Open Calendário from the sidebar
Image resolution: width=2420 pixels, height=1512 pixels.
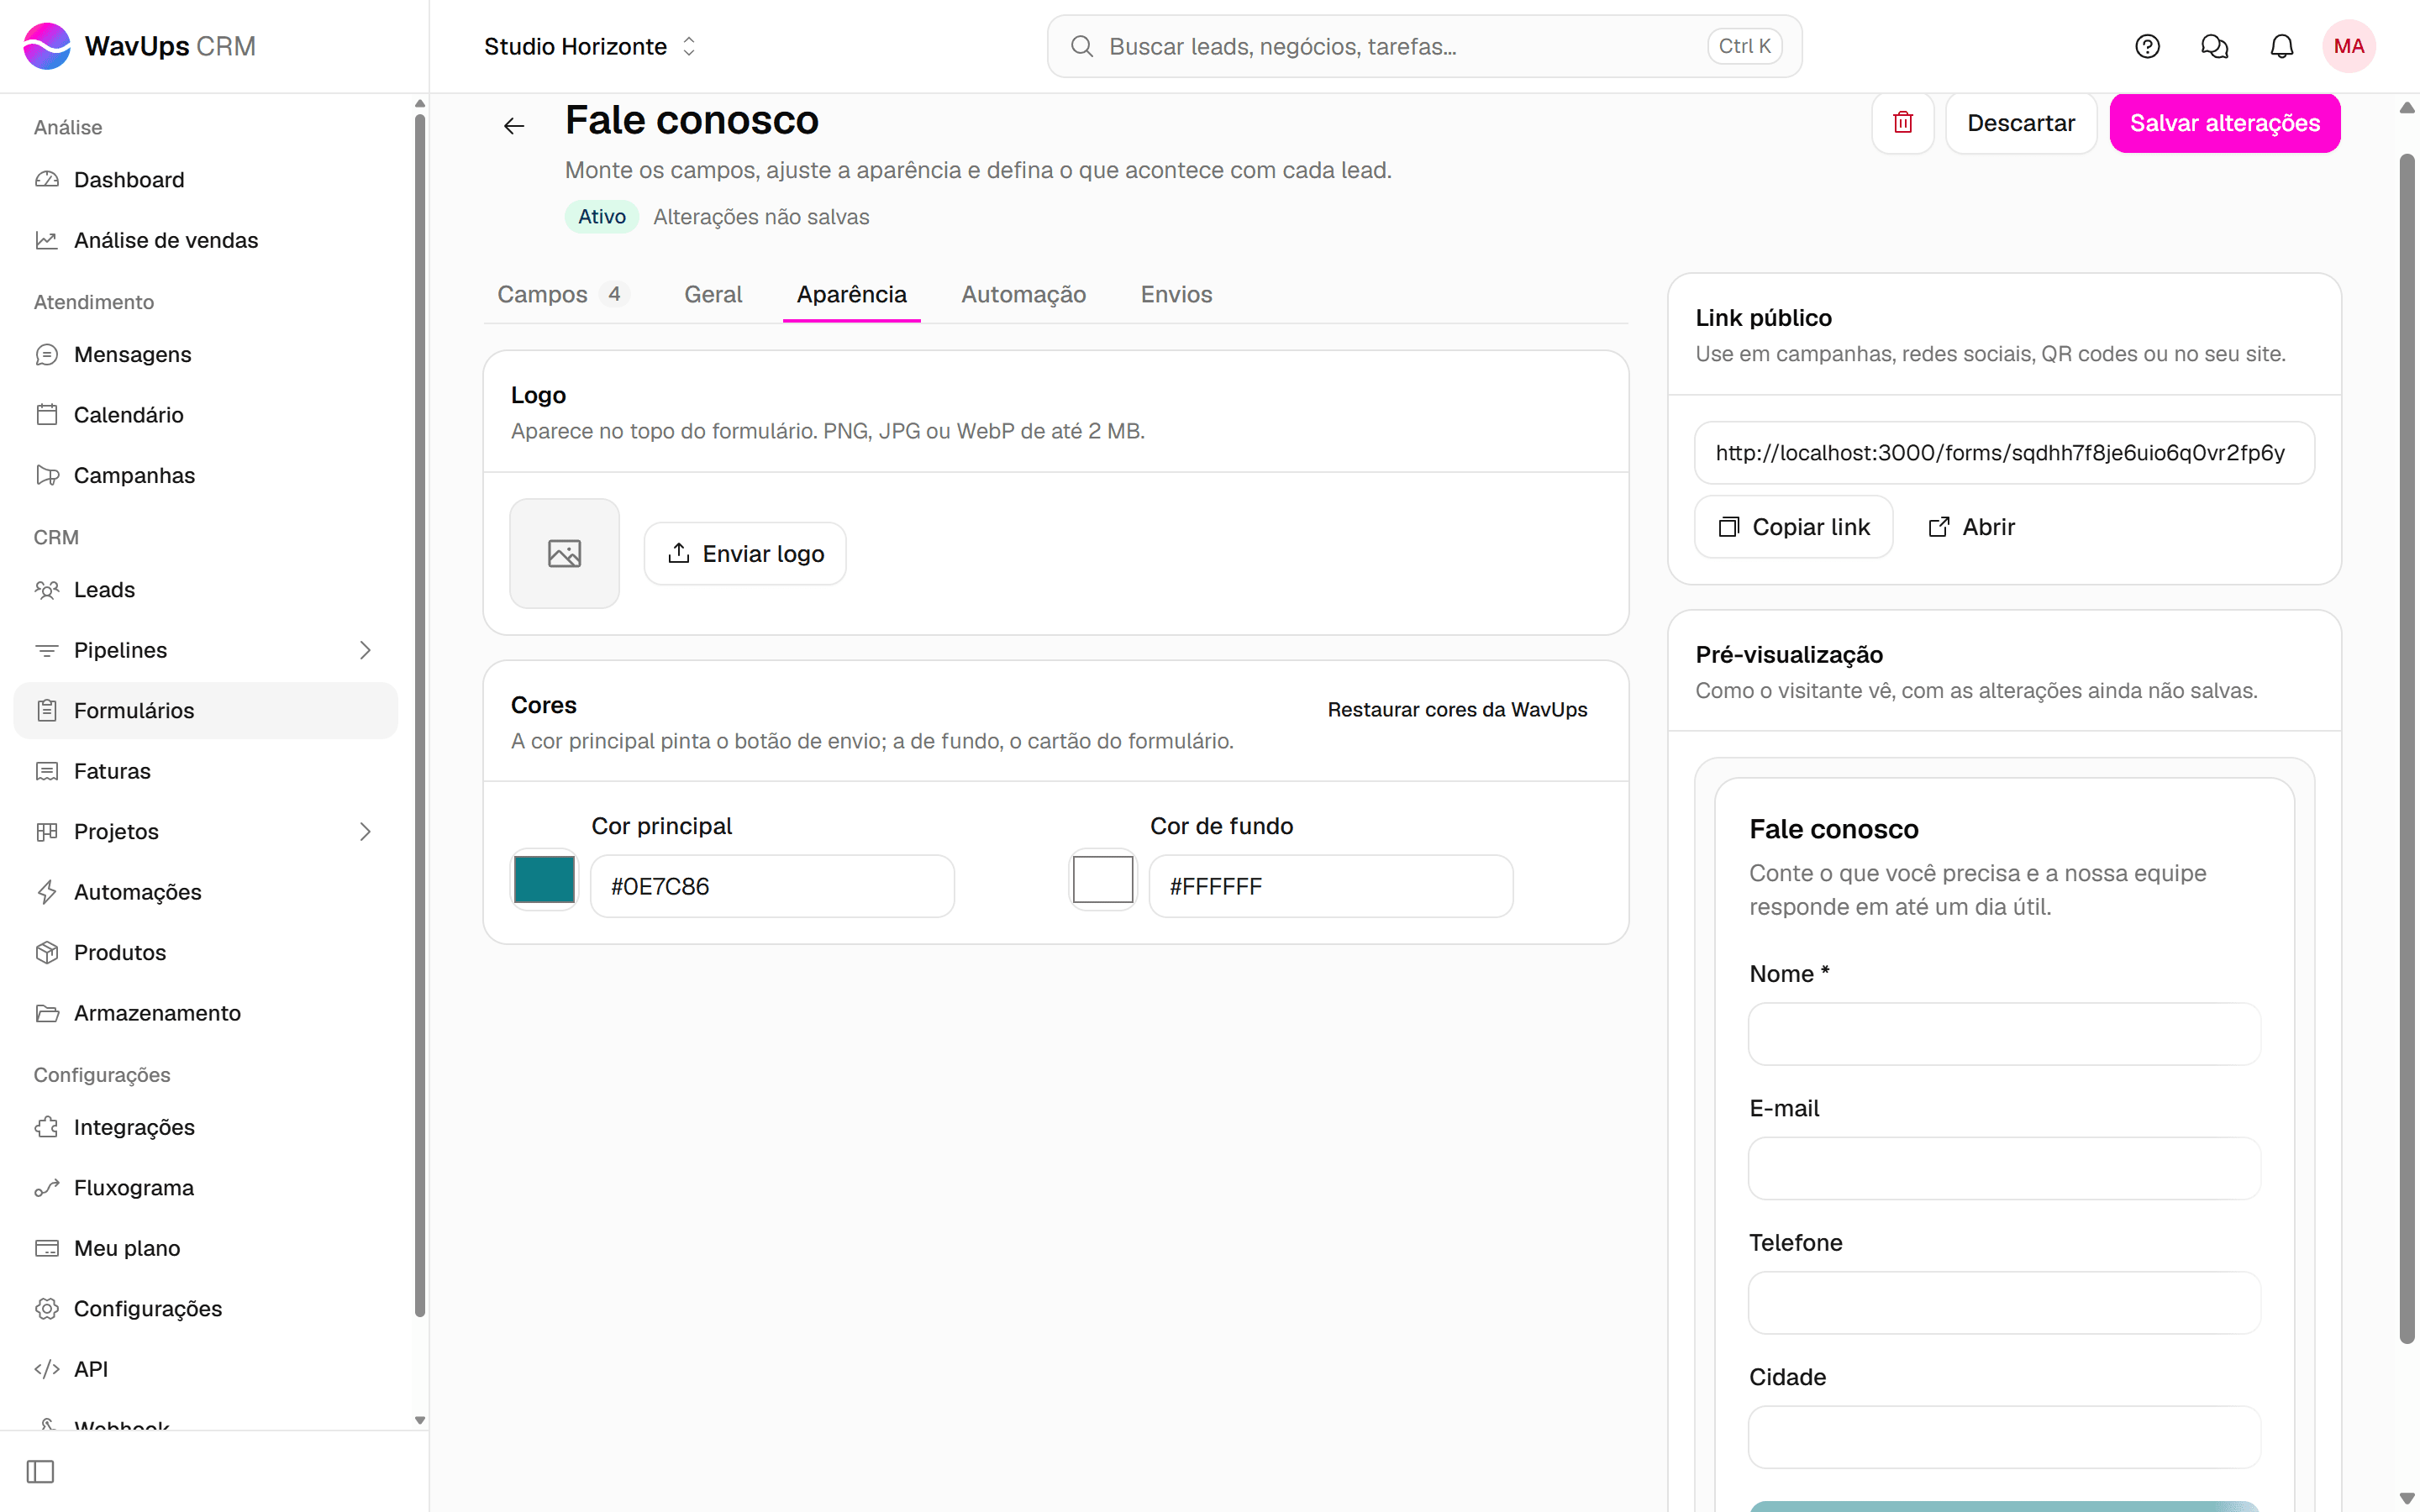[206, 415]
